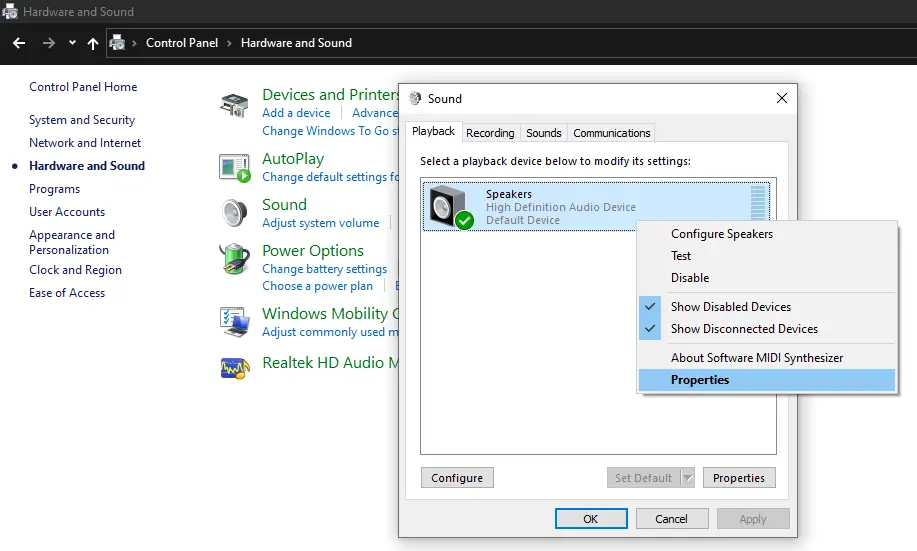Open Network and Internet link
Image resolution: width=917 pixels, height=551 pixels.
[85, 143]
